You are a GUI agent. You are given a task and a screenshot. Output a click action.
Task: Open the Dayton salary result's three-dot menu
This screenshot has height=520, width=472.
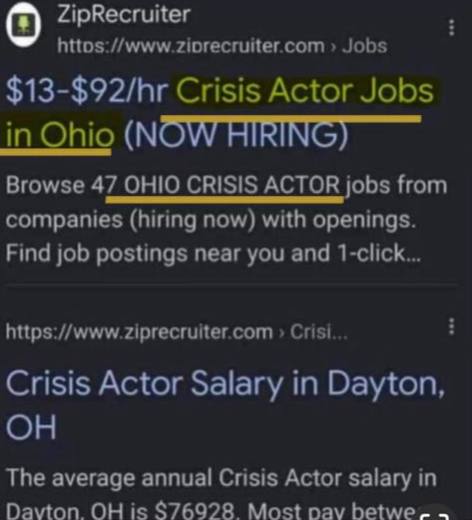click(x=451, y=326)
